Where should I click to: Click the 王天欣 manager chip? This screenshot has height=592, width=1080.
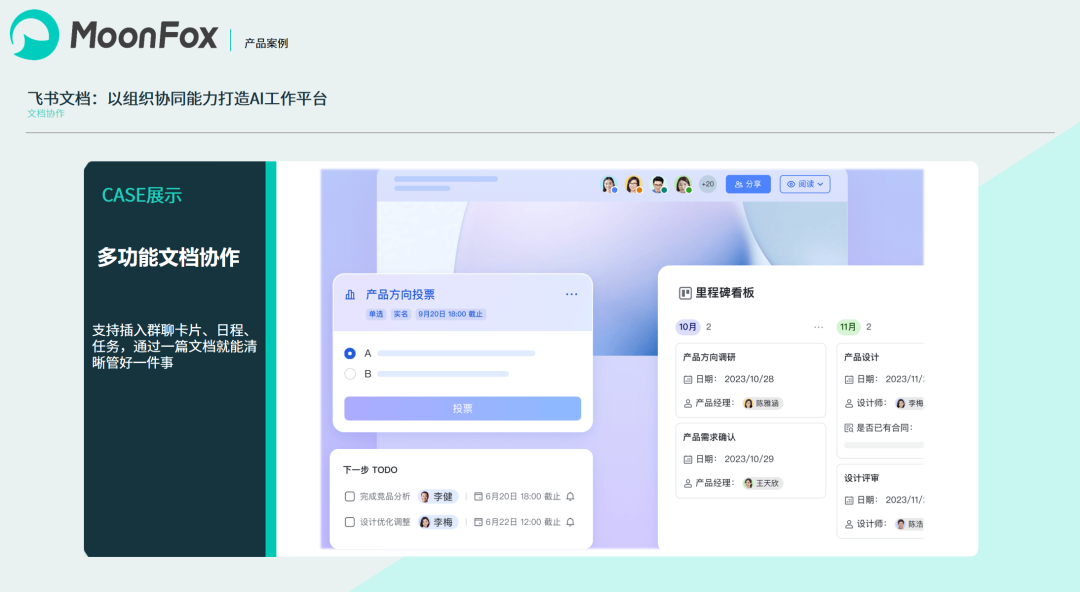[762, 483]
